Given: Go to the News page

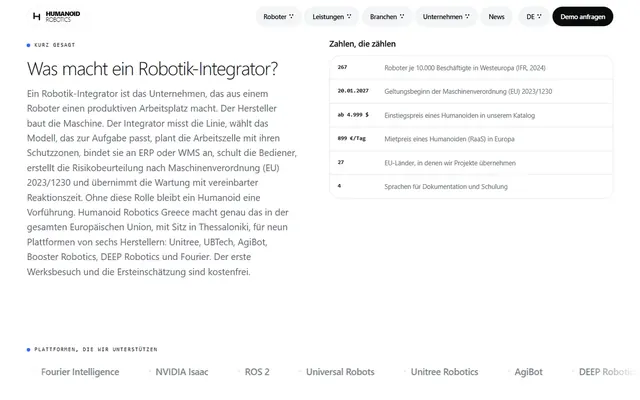Looking at the screenshot, I should [x=496, y=17].
